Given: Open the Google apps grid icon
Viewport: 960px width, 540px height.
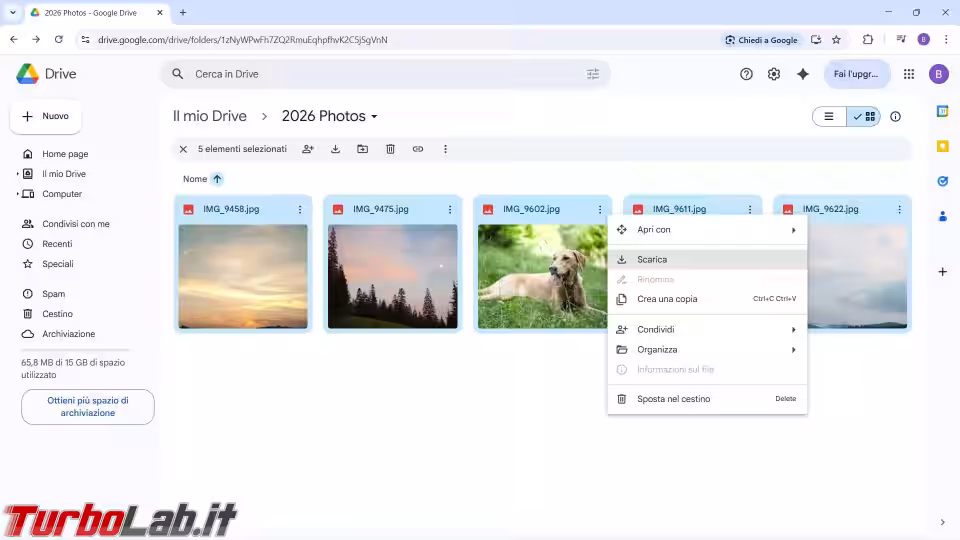Looking at the screenshot, I should pos(909,74).
